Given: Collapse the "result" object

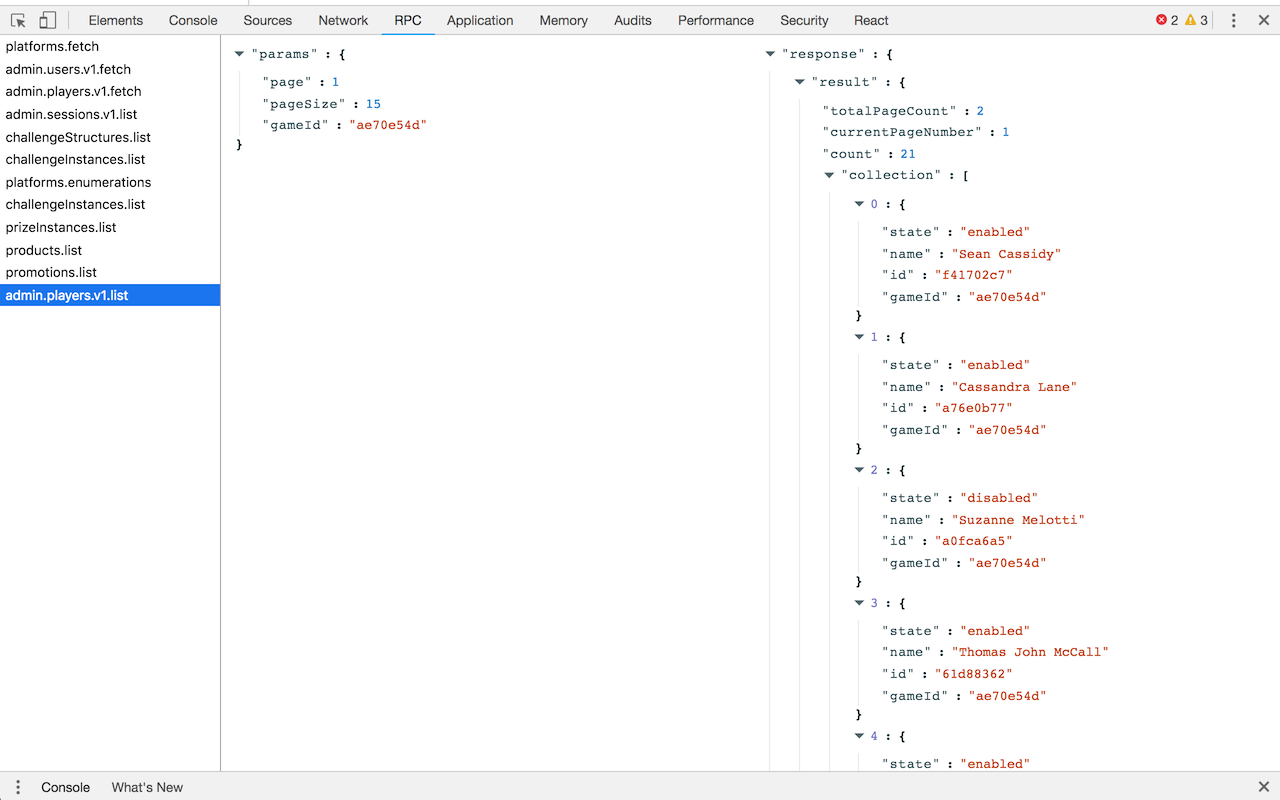Looking at the screenshot, I should click(799, 82).
